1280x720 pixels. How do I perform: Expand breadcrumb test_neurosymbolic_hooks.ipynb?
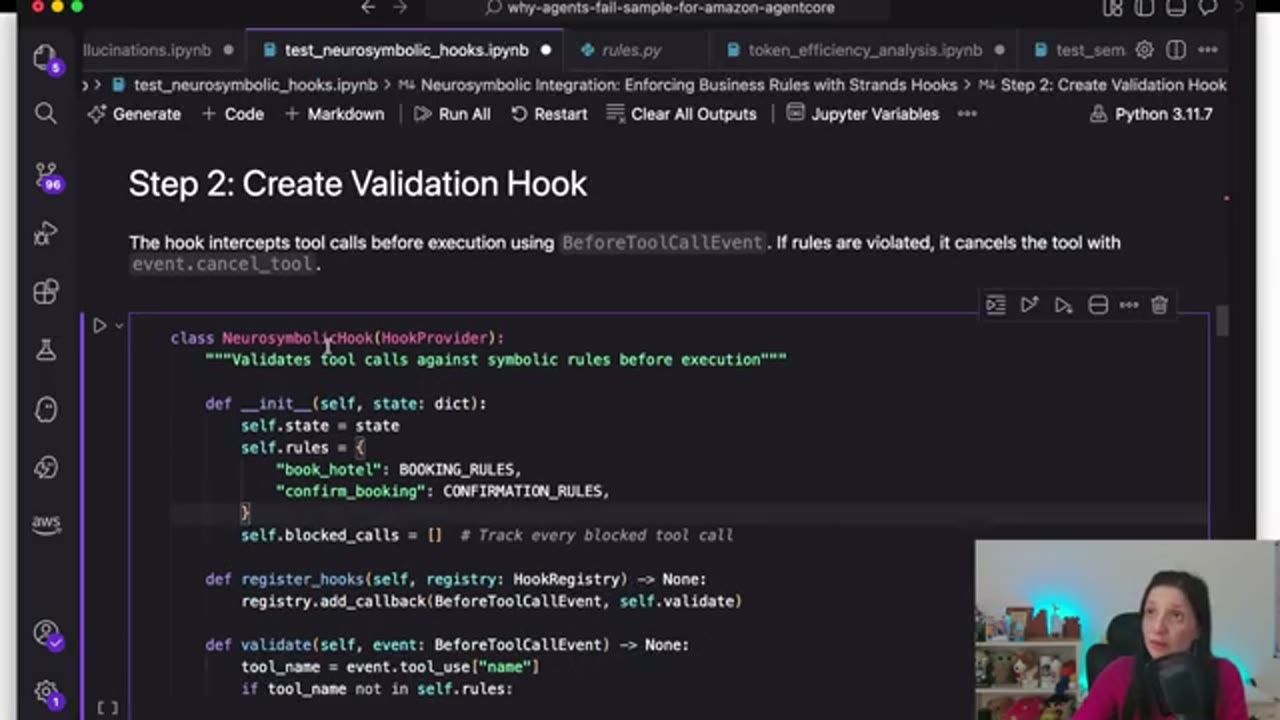pos(245,85)
